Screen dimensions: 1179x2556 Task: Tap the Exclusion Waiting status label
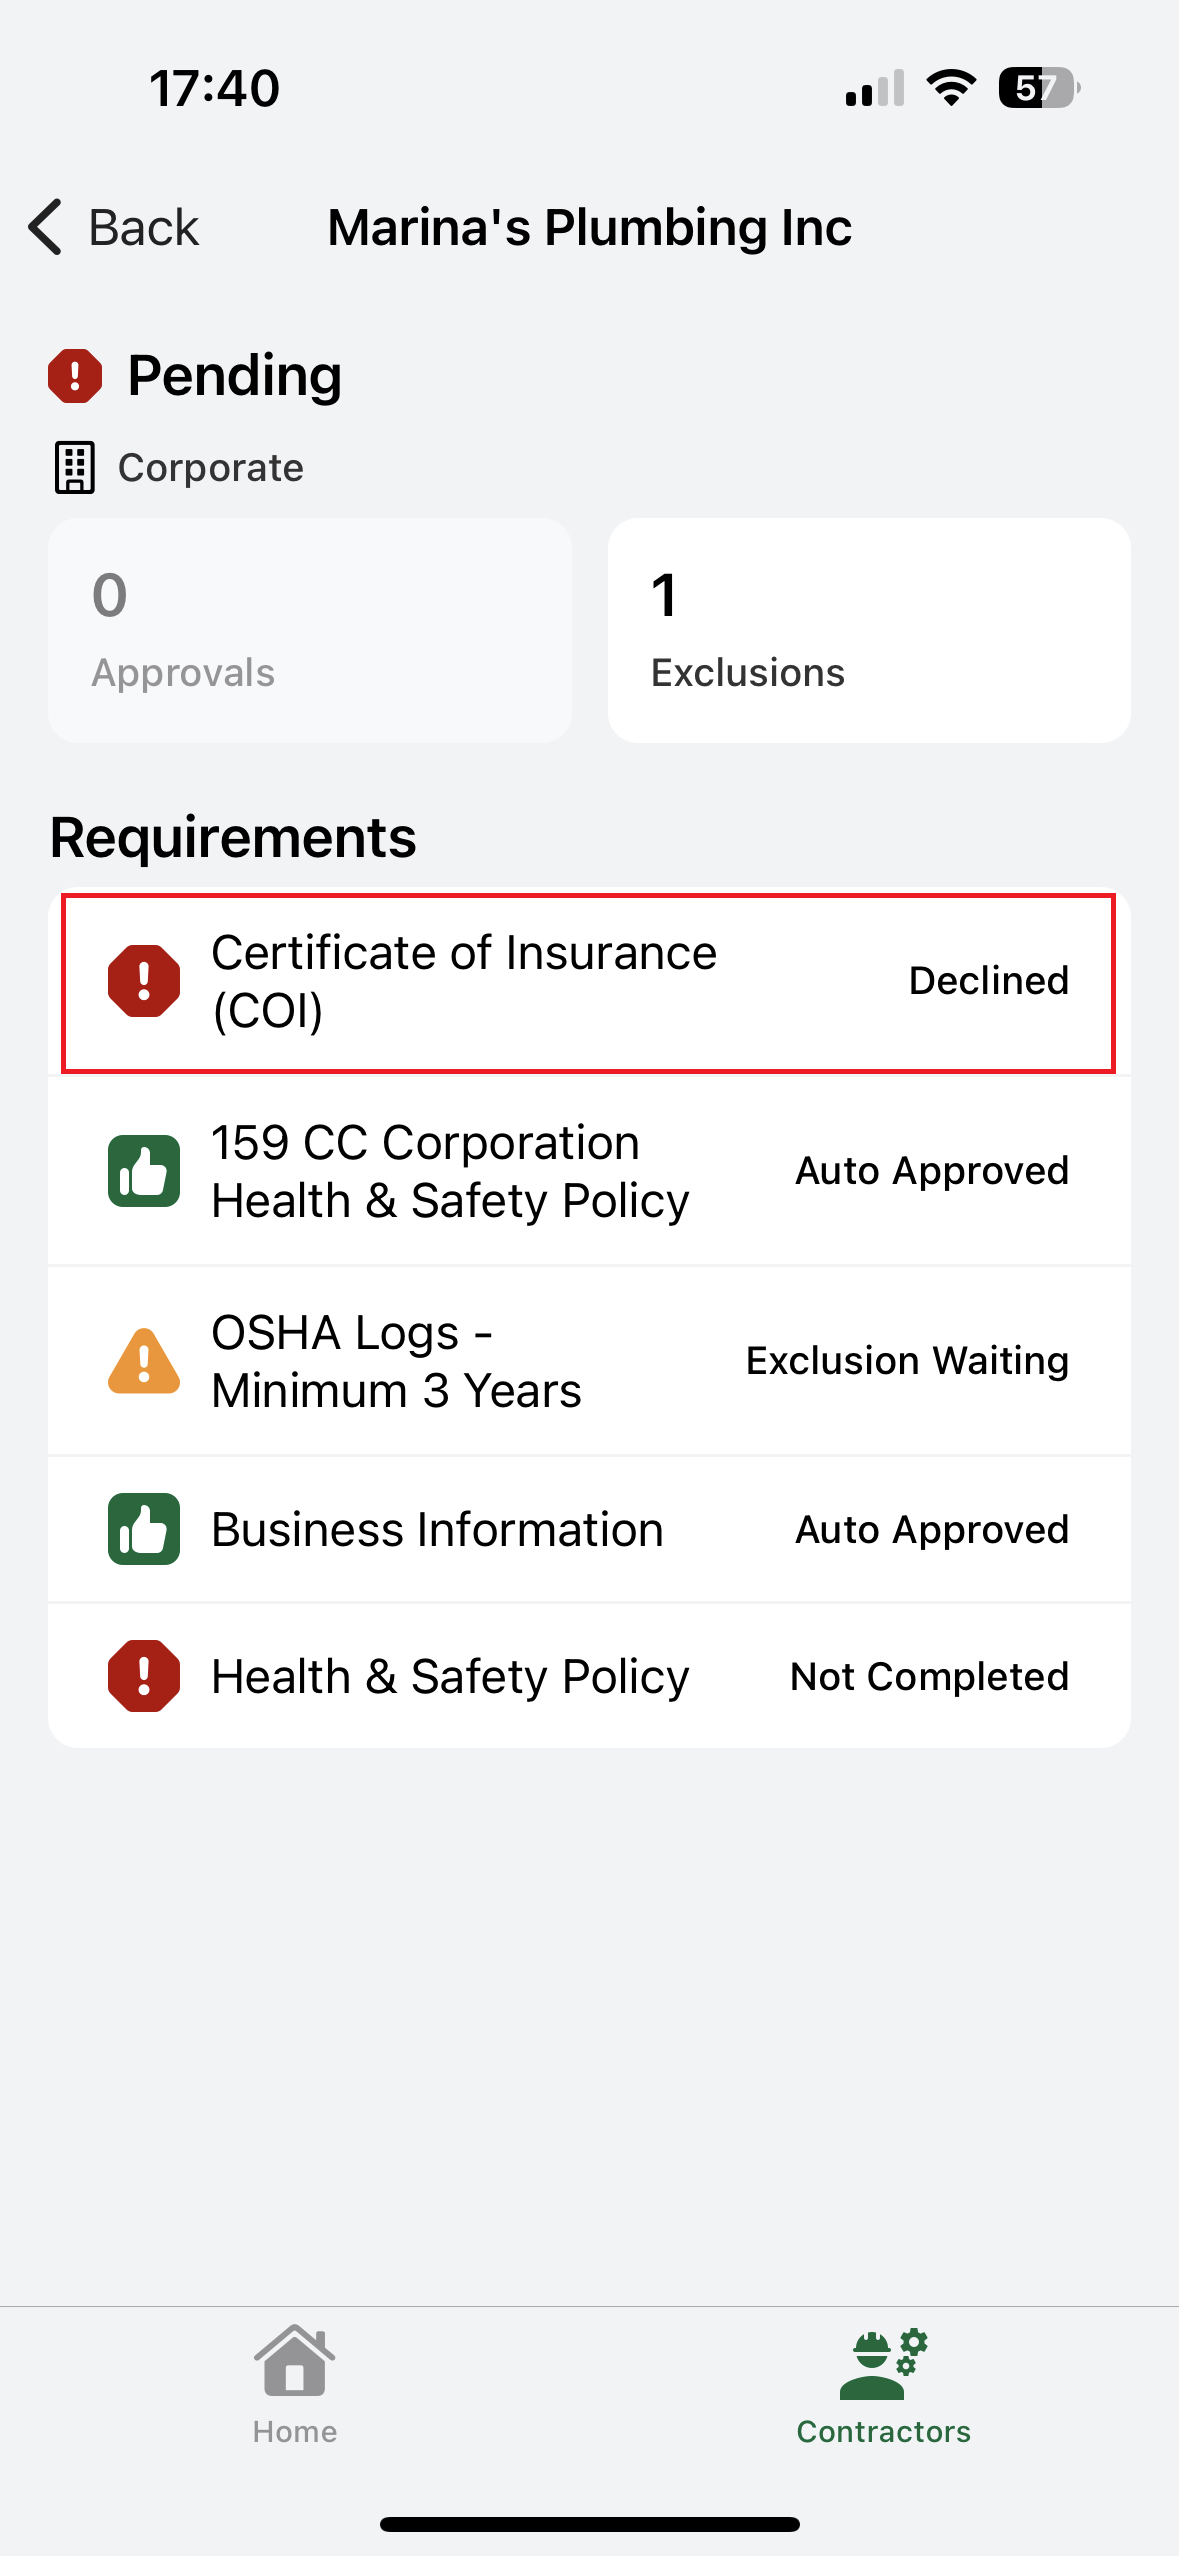click(907, 1361)
